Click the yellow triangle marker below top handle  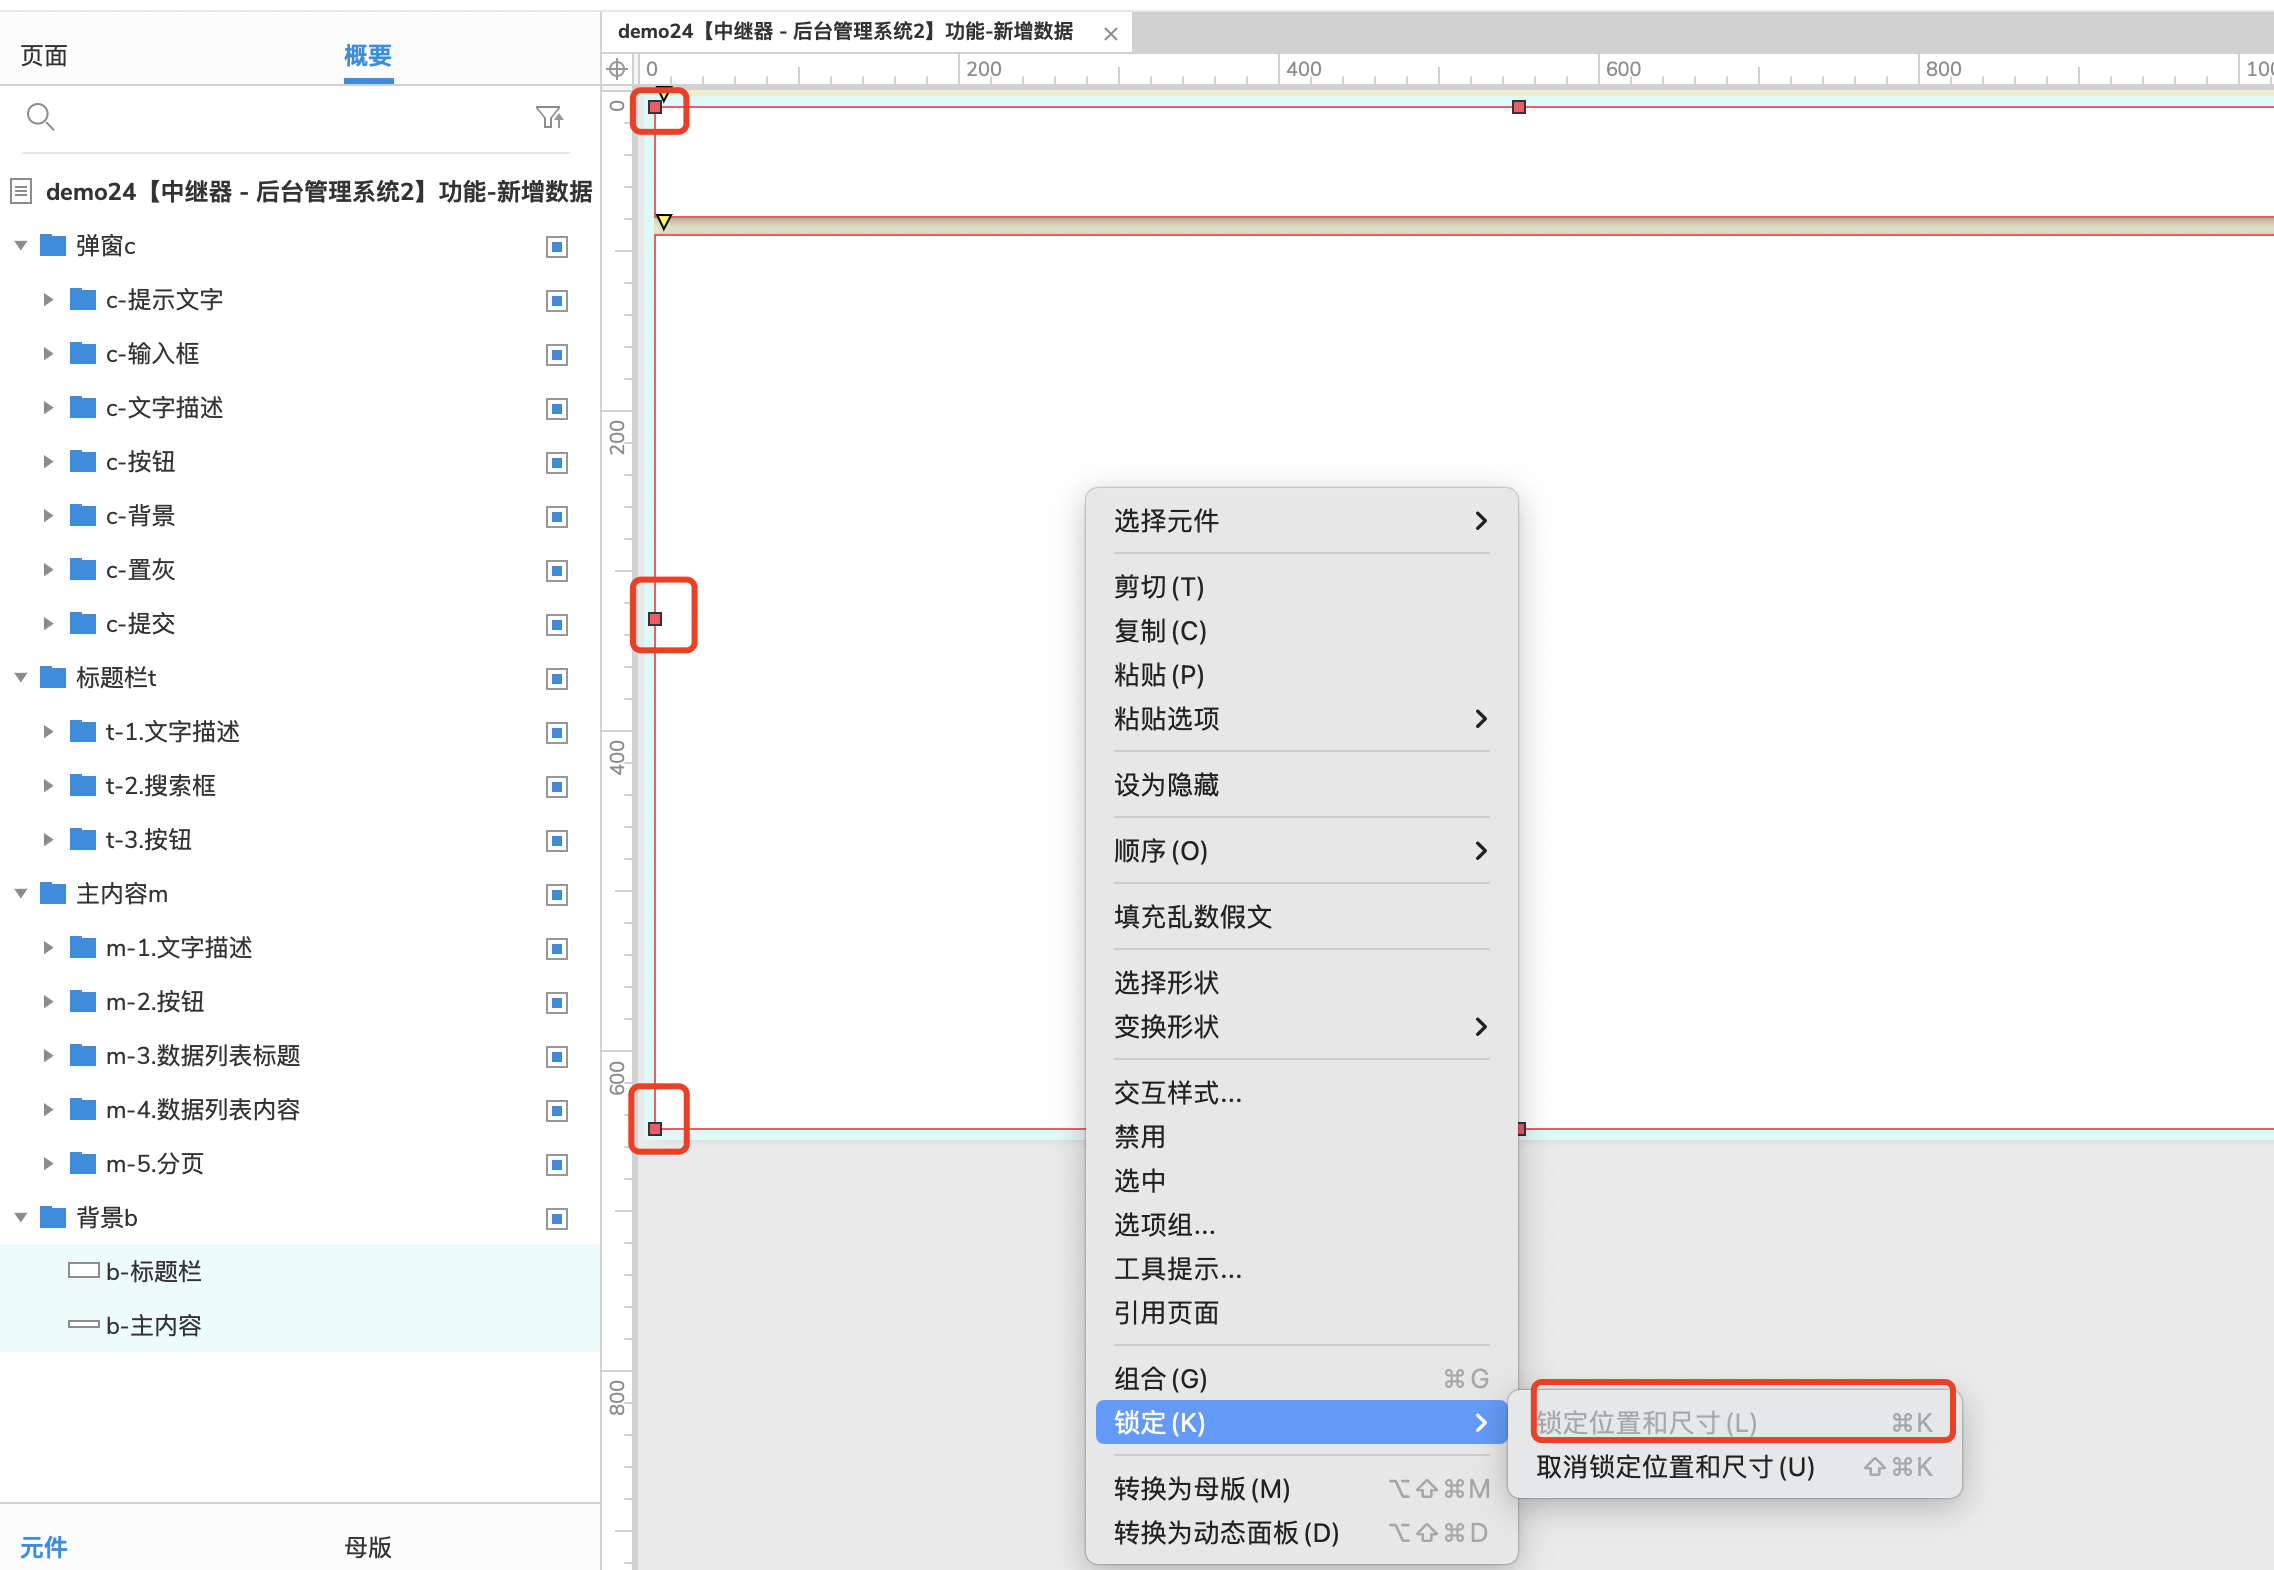pos(664,222)
